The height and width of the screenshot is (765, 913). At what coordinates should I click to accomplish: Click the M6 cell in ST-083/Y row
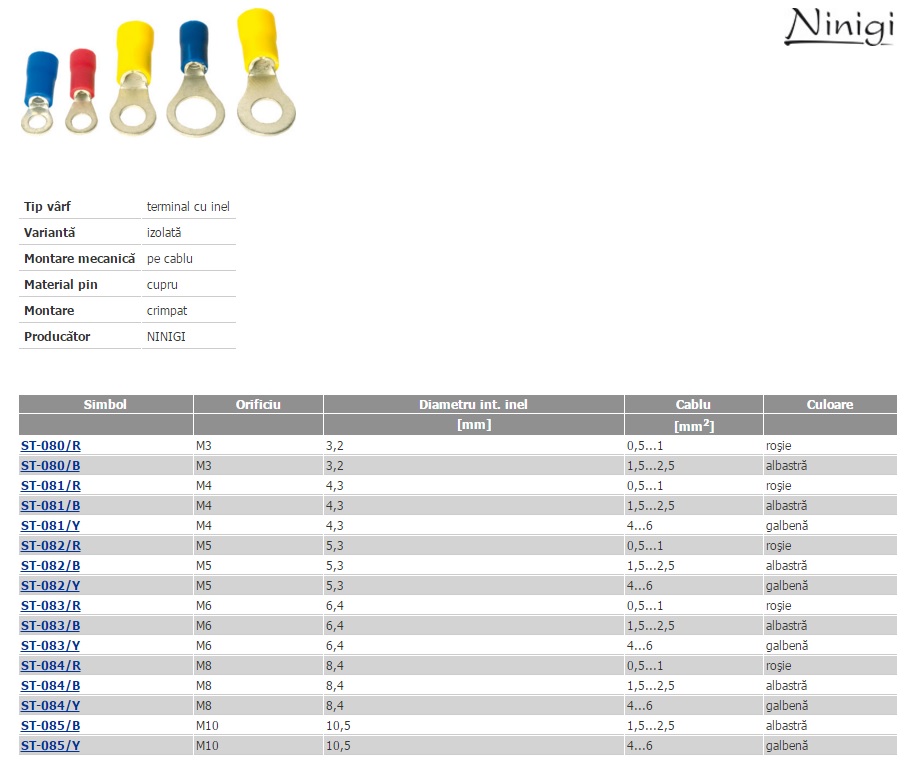pos(204,646)
